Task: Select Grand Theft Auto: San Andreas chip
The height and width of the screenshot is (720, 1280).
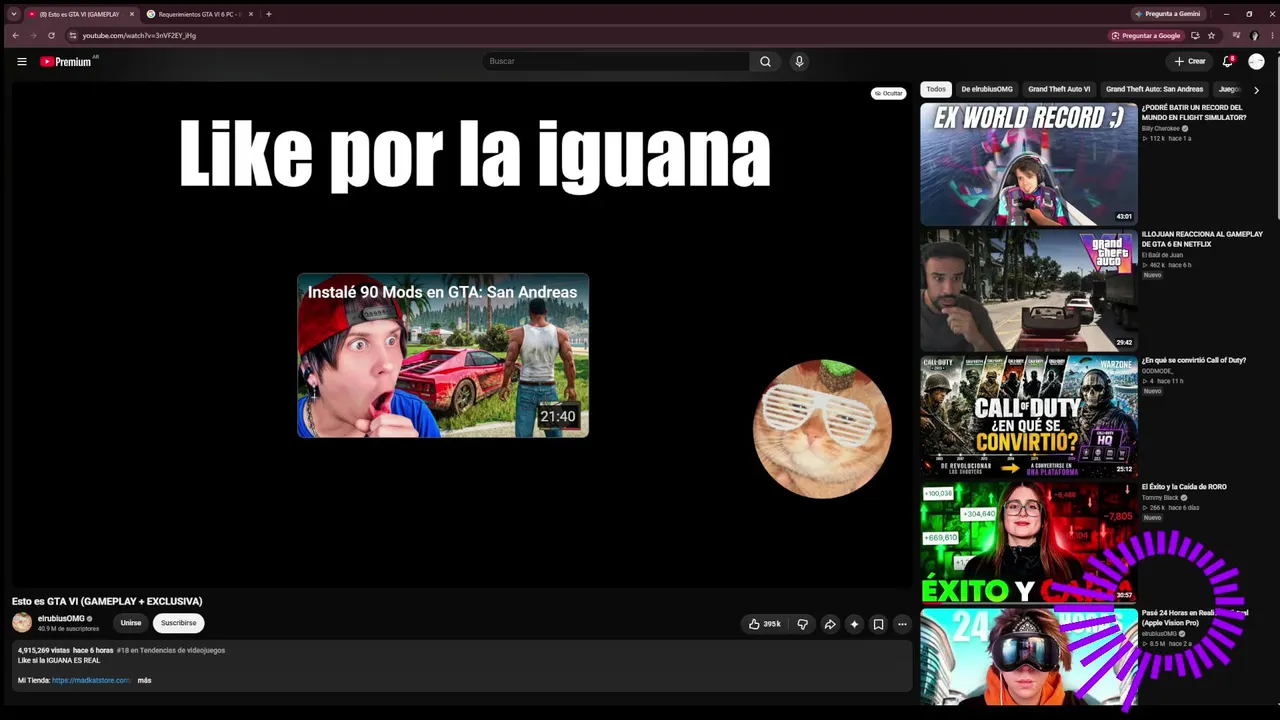Action: tap(1154, 89)
